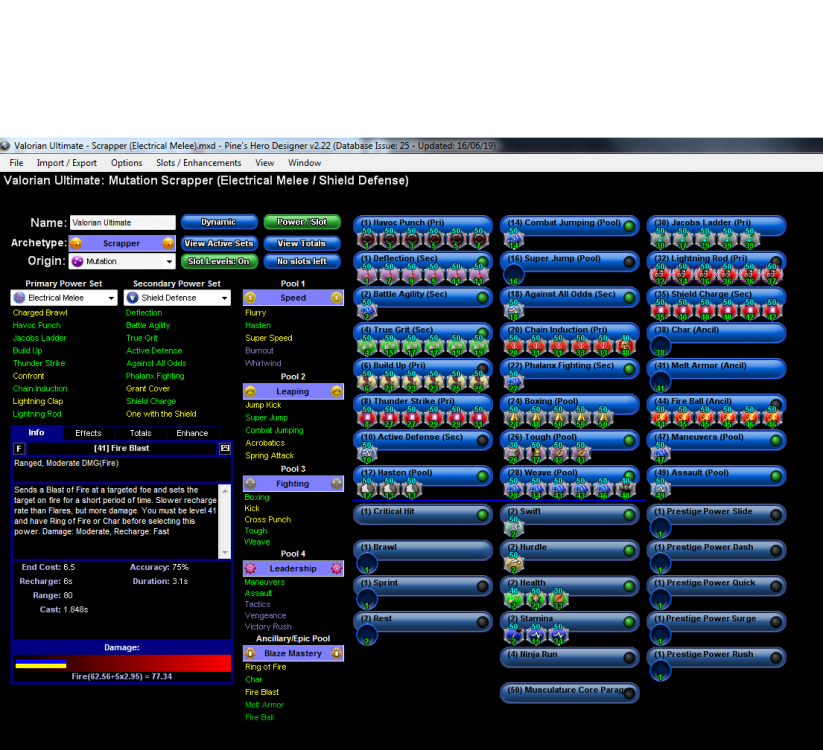Click the red Damage bar graph
Viewport: 823px width, 750px height.
pos(148,663)
